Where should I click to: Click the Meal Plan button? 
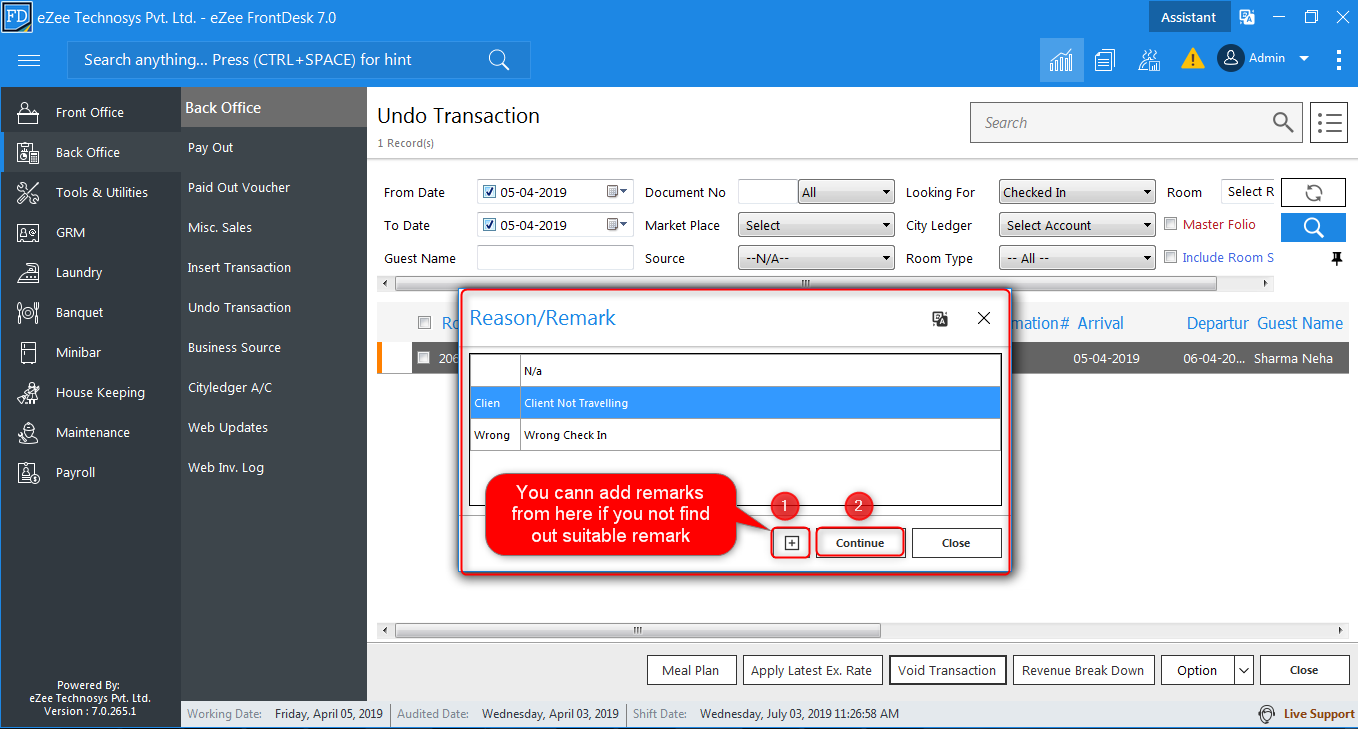[x=691, y=670]
